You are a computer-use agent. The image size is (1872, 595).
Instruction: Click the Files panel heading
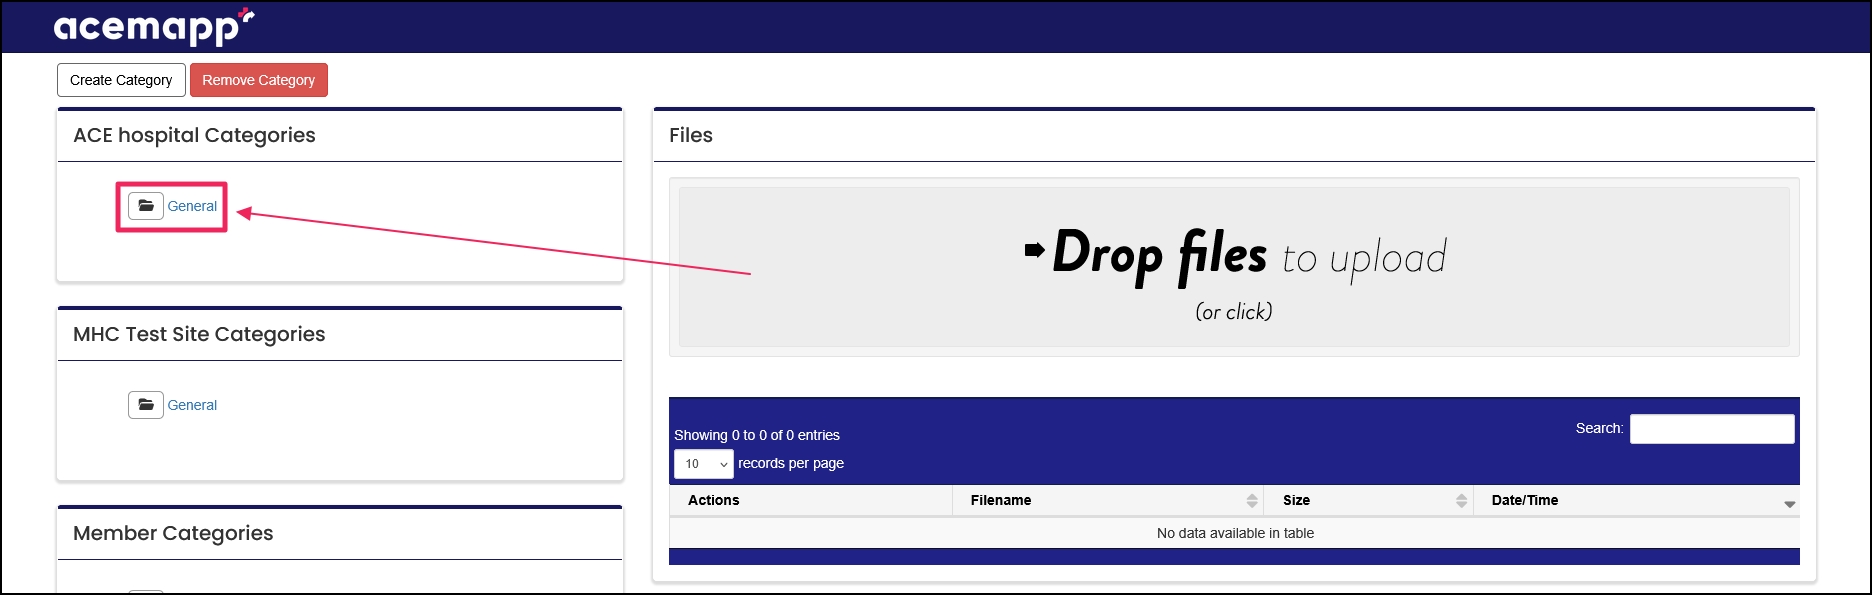point(691,135)
